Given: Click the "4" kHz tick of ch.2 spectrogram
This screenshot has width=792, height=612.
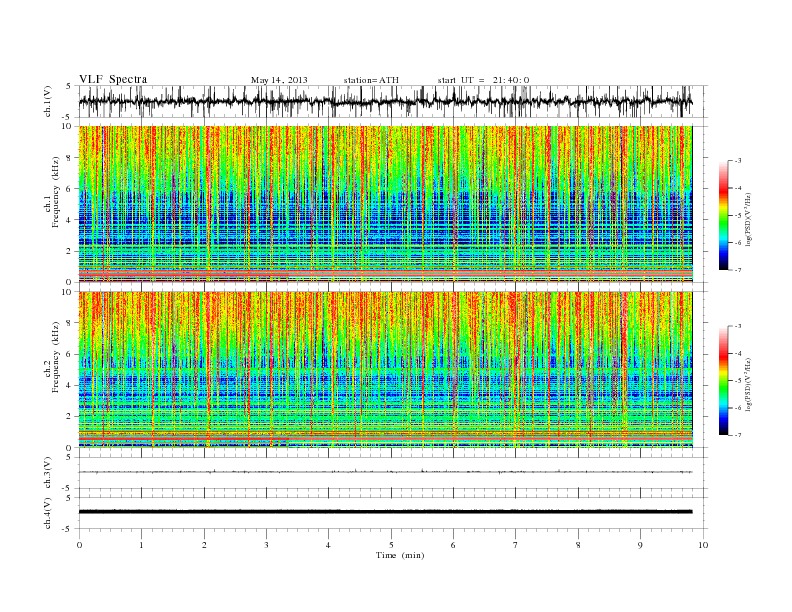Looking at the screenshot, I should tap(70, 385).
